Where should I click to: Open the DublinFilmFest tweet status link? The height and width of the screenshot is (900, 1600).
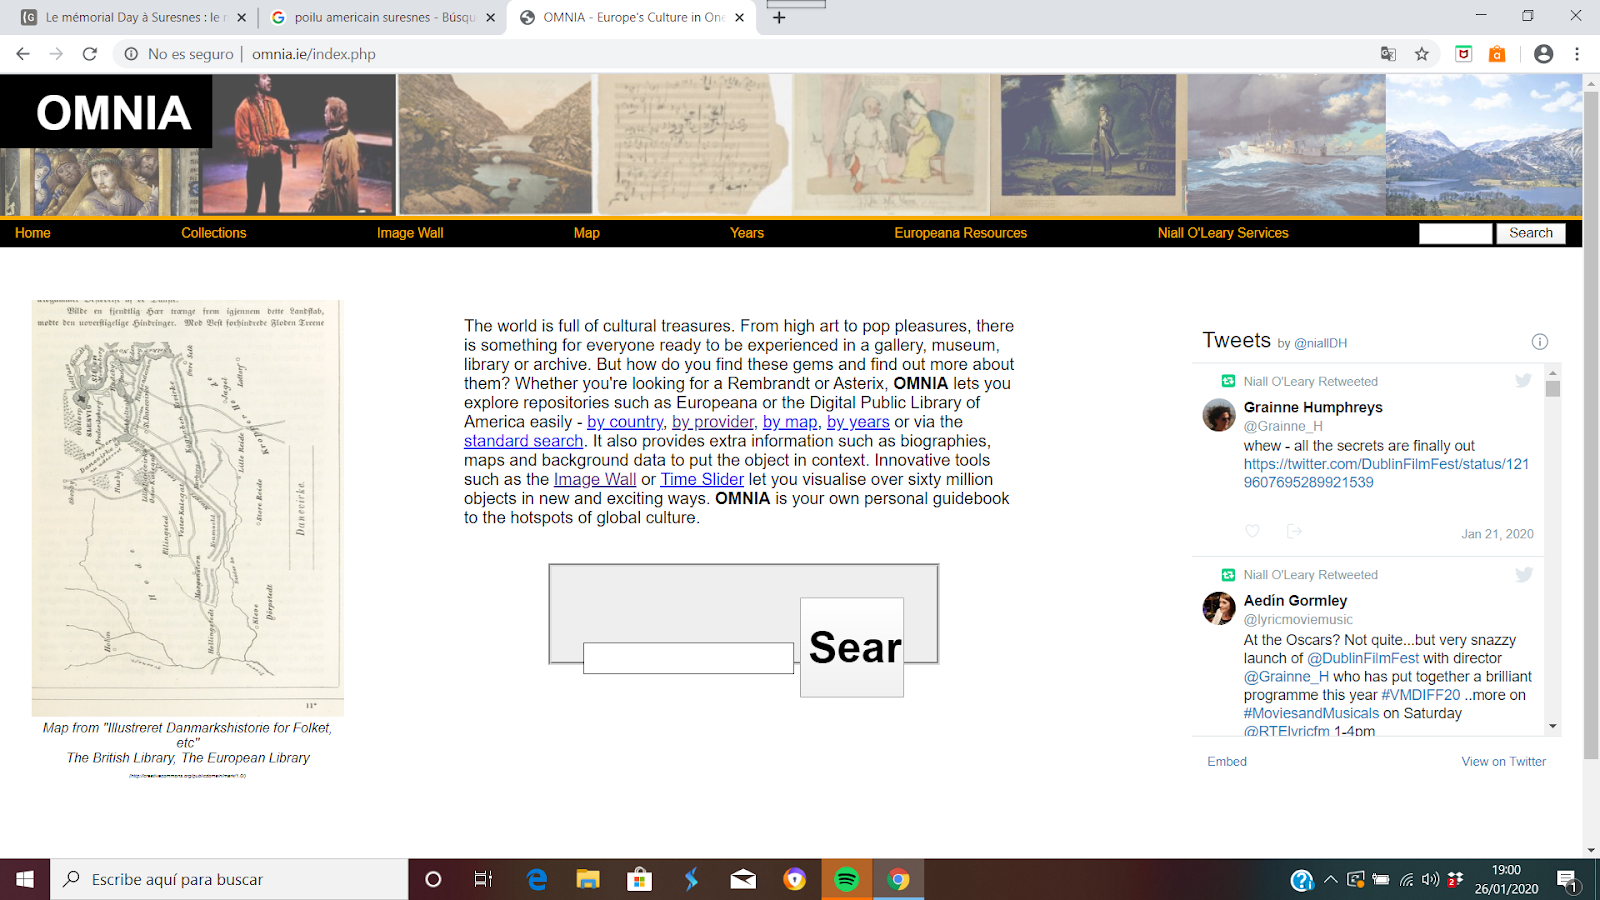(x=1386, y=473)
